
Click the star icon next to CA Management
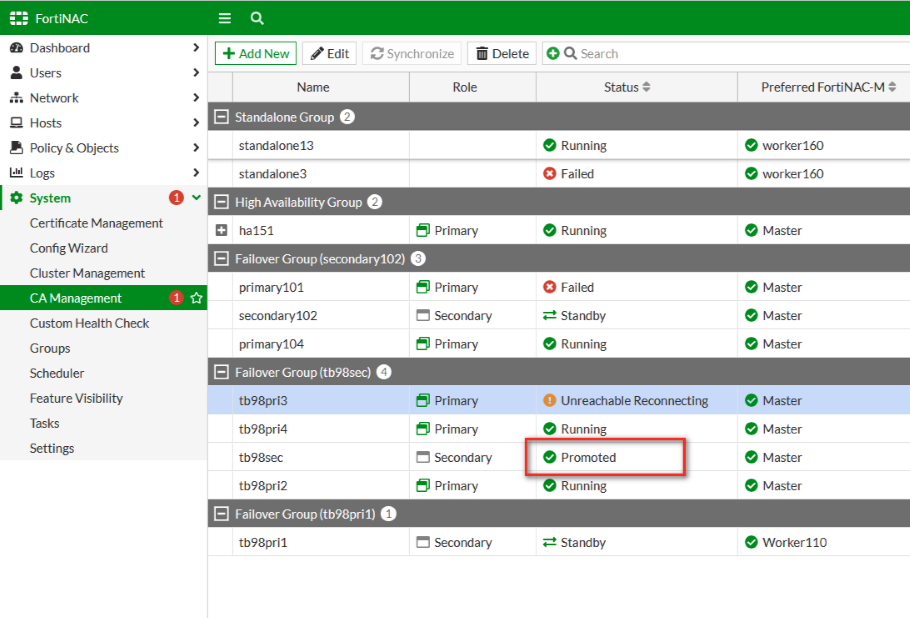(196, 298)
